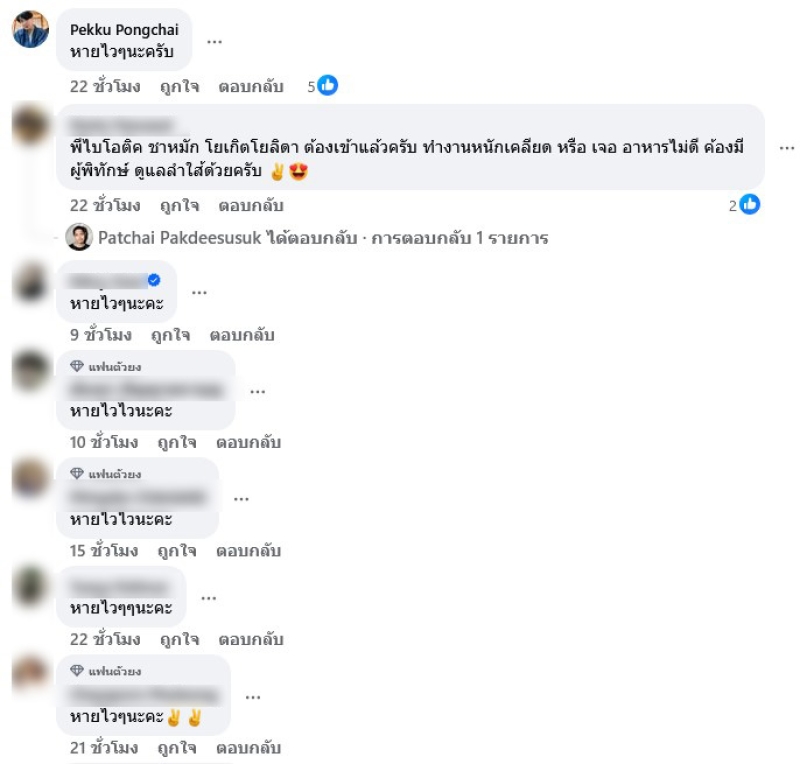Click ตอบกลับ under the 10 ชั่วโมง comment

point(248,442)
